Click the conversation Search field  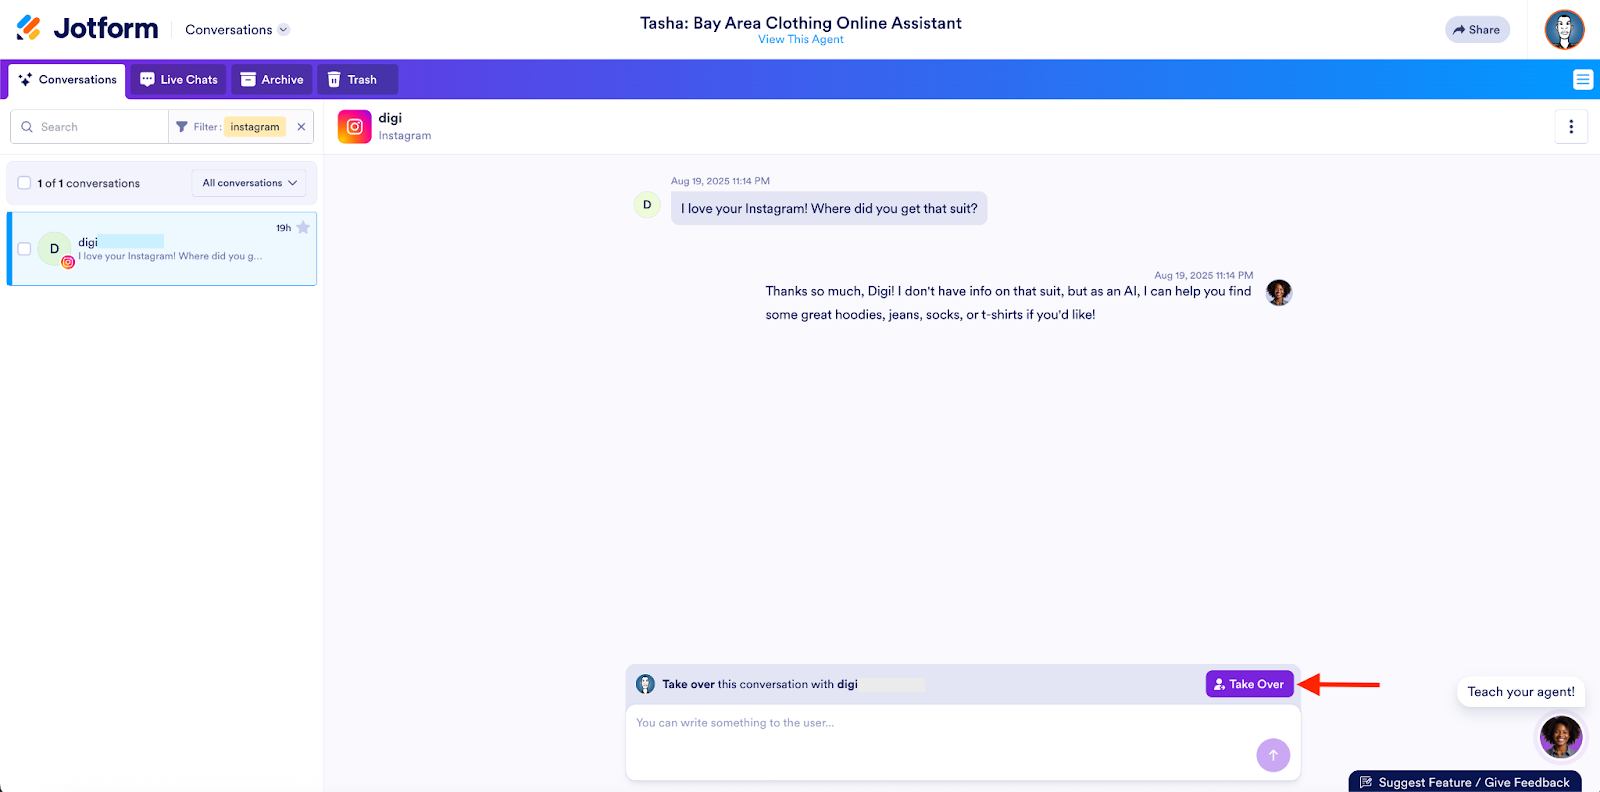90,127
